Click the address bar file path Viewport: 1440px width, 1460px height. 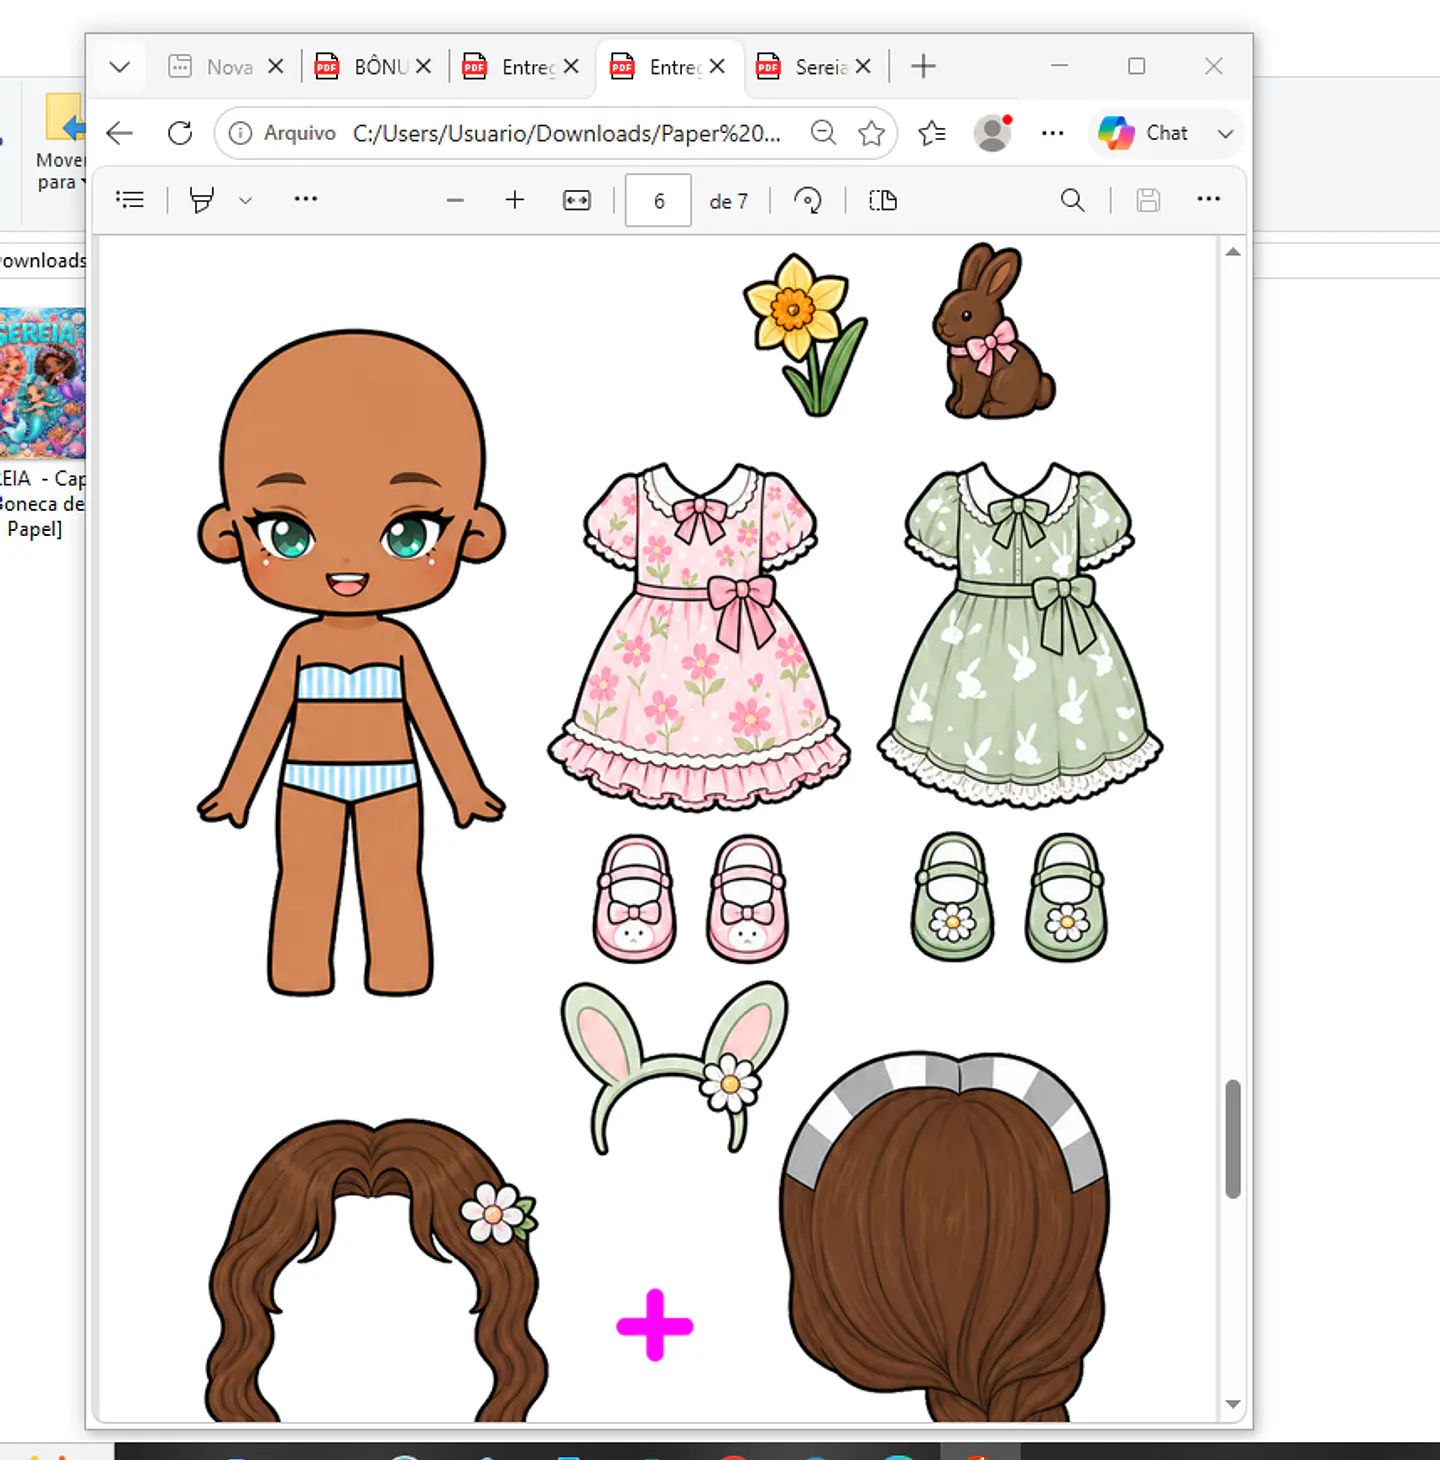coord(566,133)
